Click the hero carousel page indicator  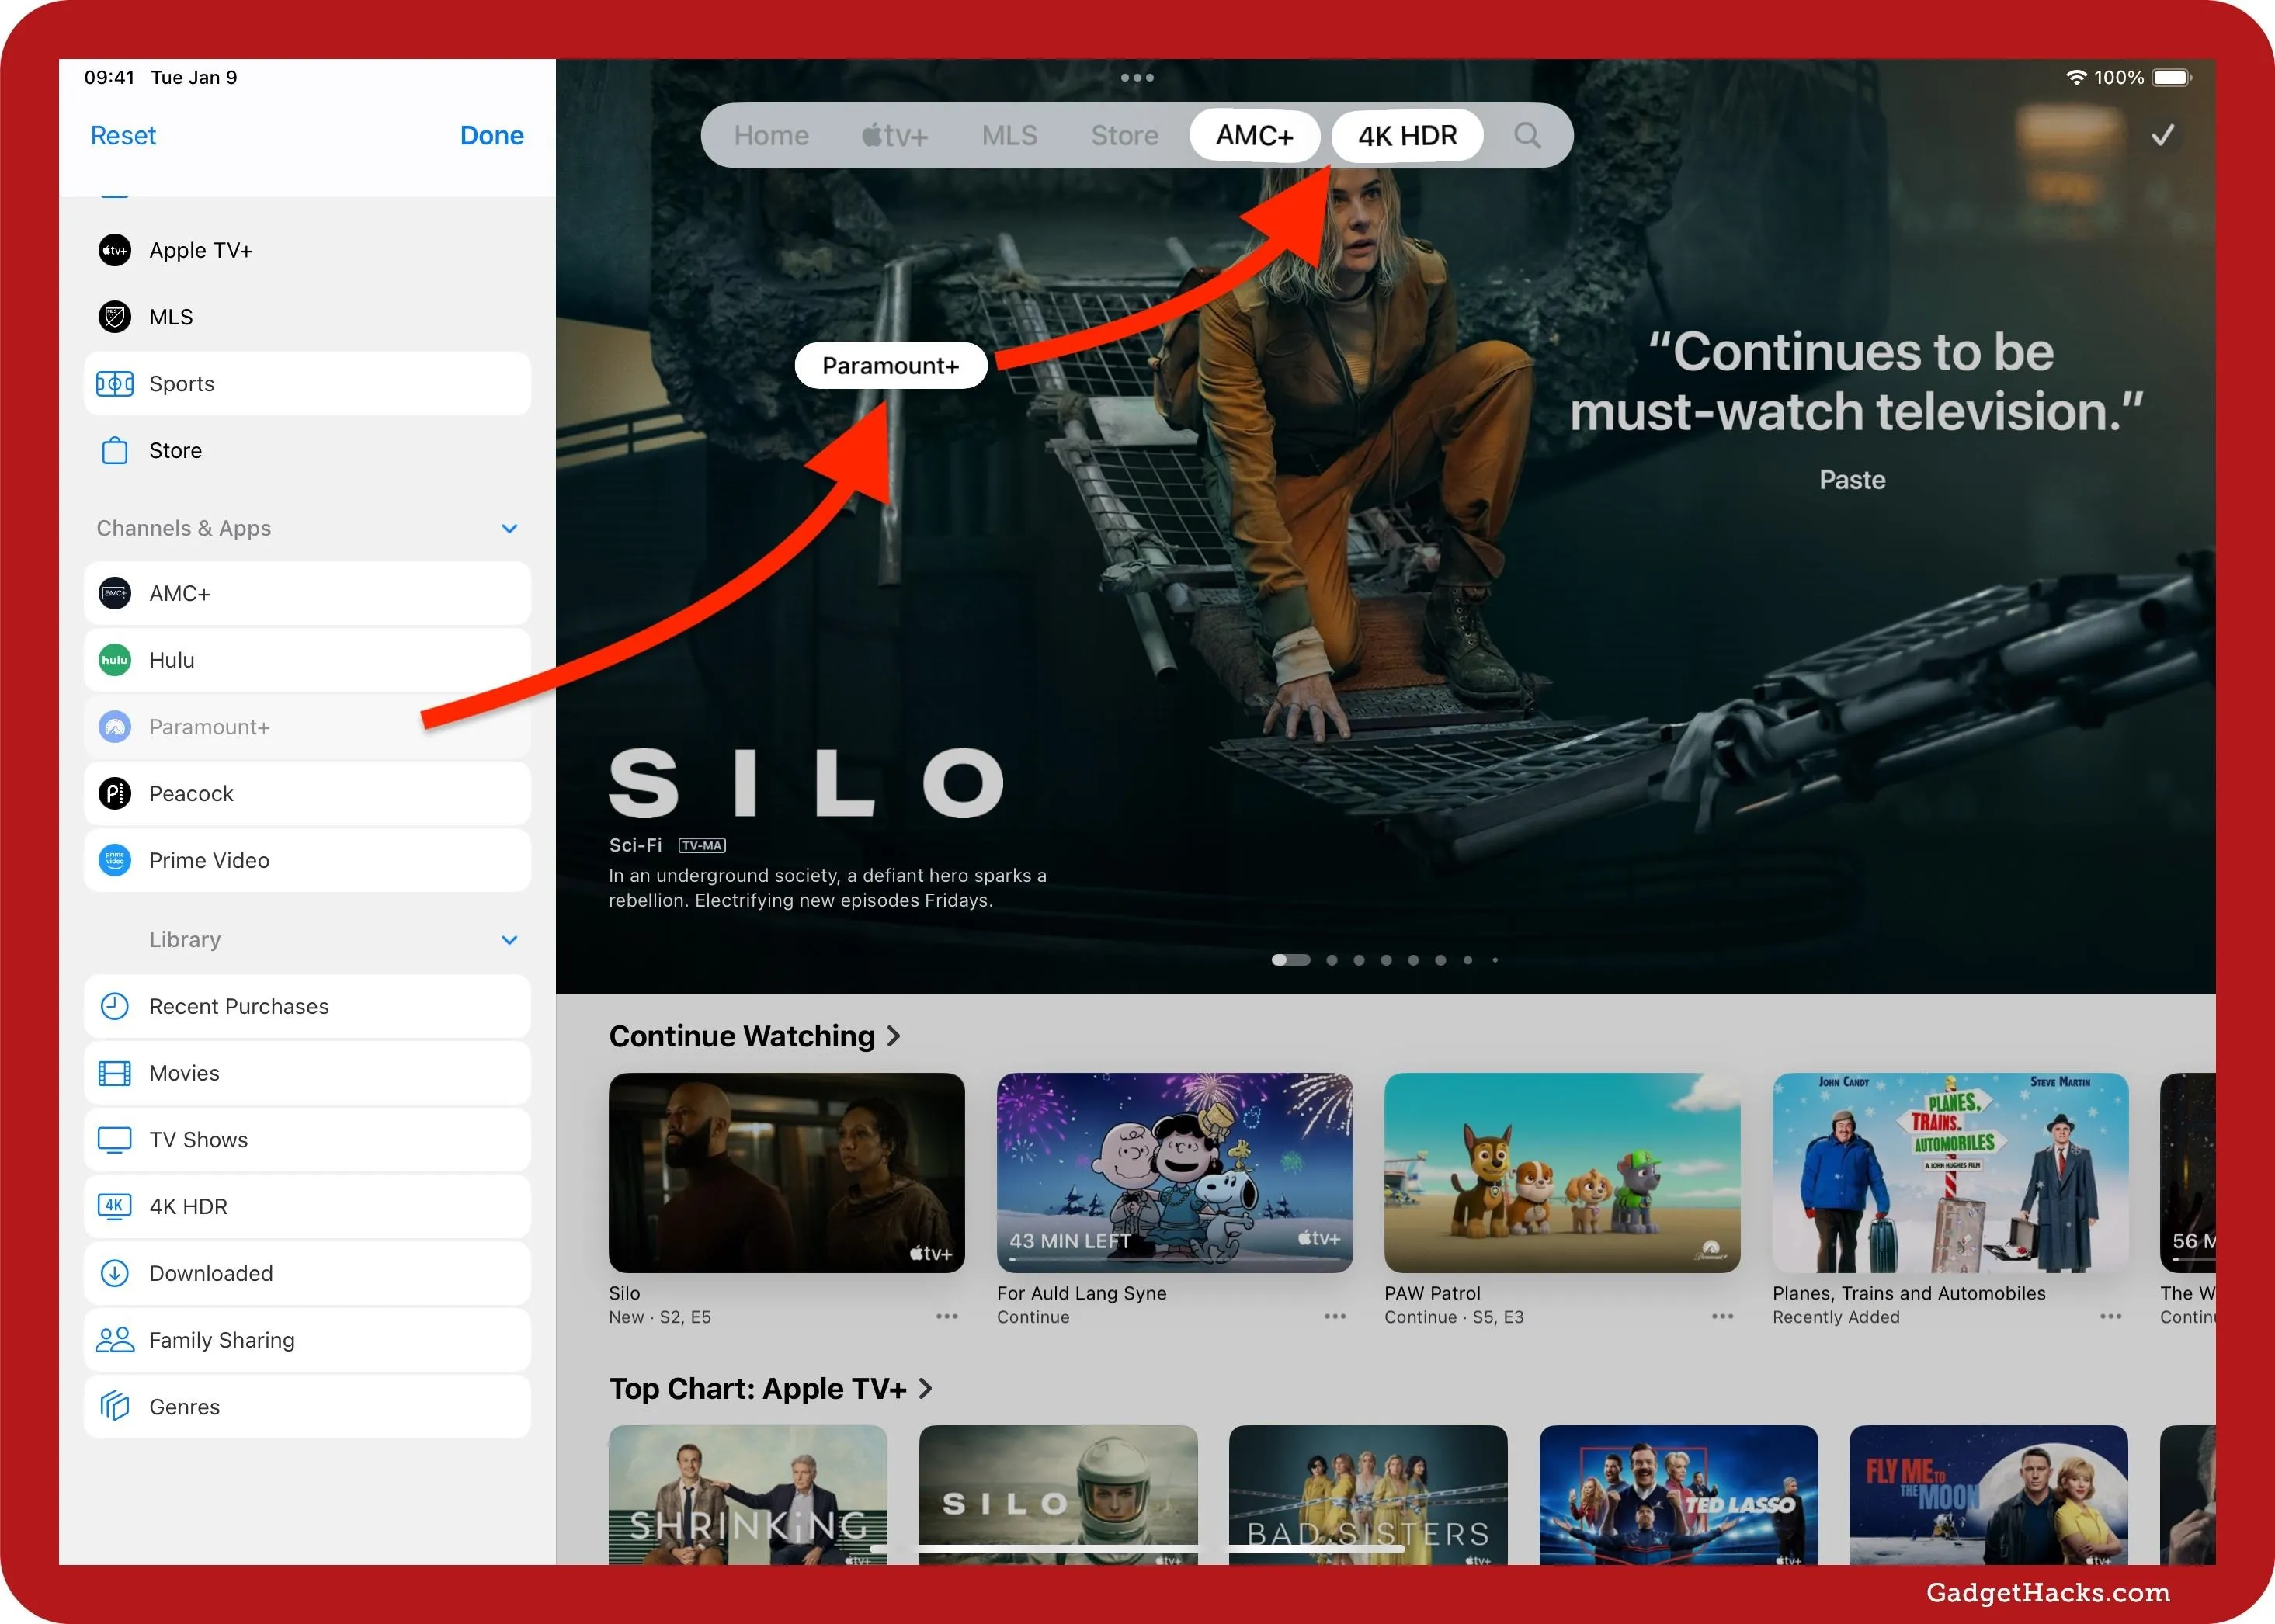pyautogui.click(x=1384, y=961)
